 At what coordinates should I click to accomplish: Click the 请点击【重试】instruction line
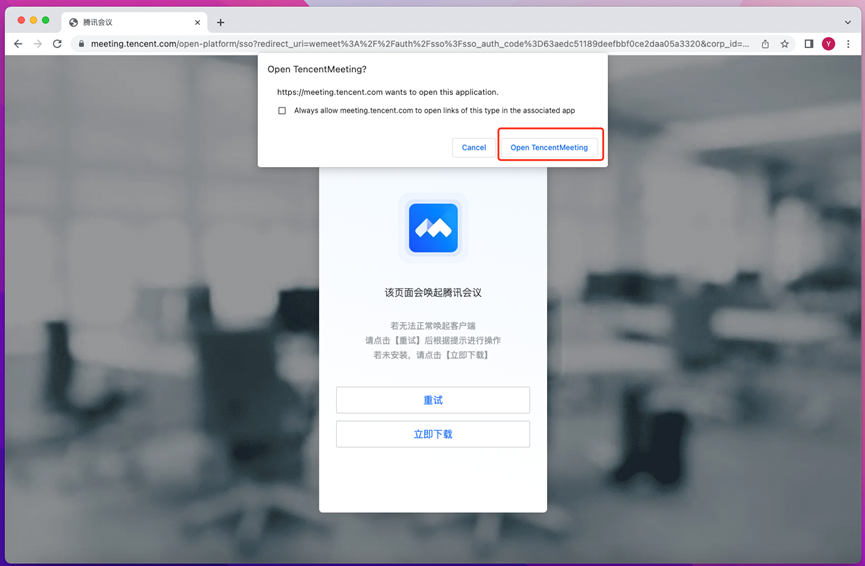tap(433, 340)
